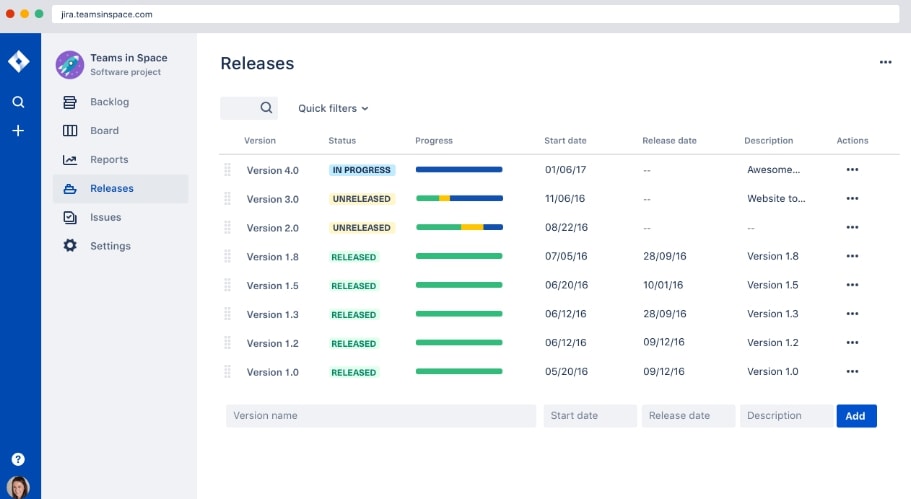Open actions menu for Version 1.8

[x=852, y=256]
